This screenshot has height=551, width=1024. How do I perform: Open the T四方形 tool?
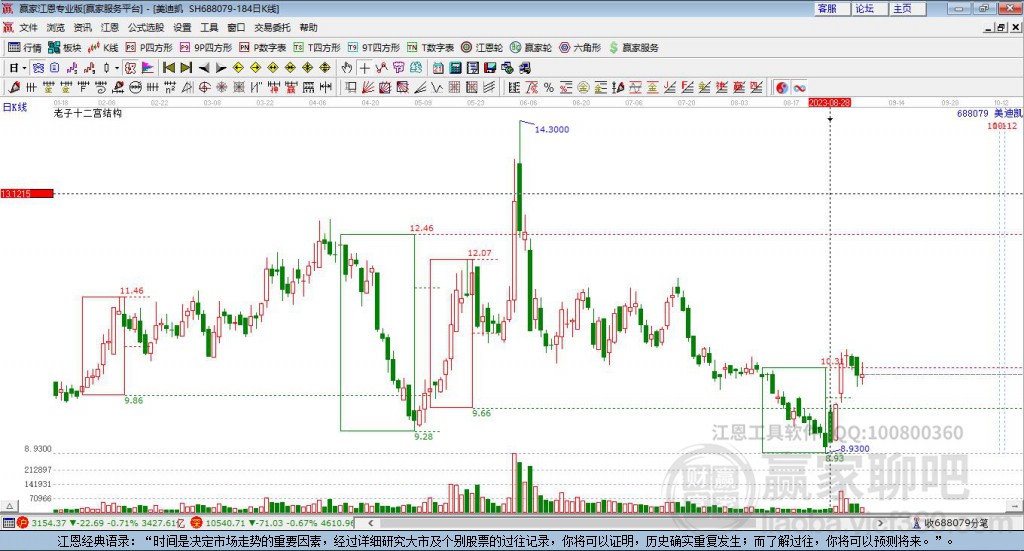[x=317, y=48]
